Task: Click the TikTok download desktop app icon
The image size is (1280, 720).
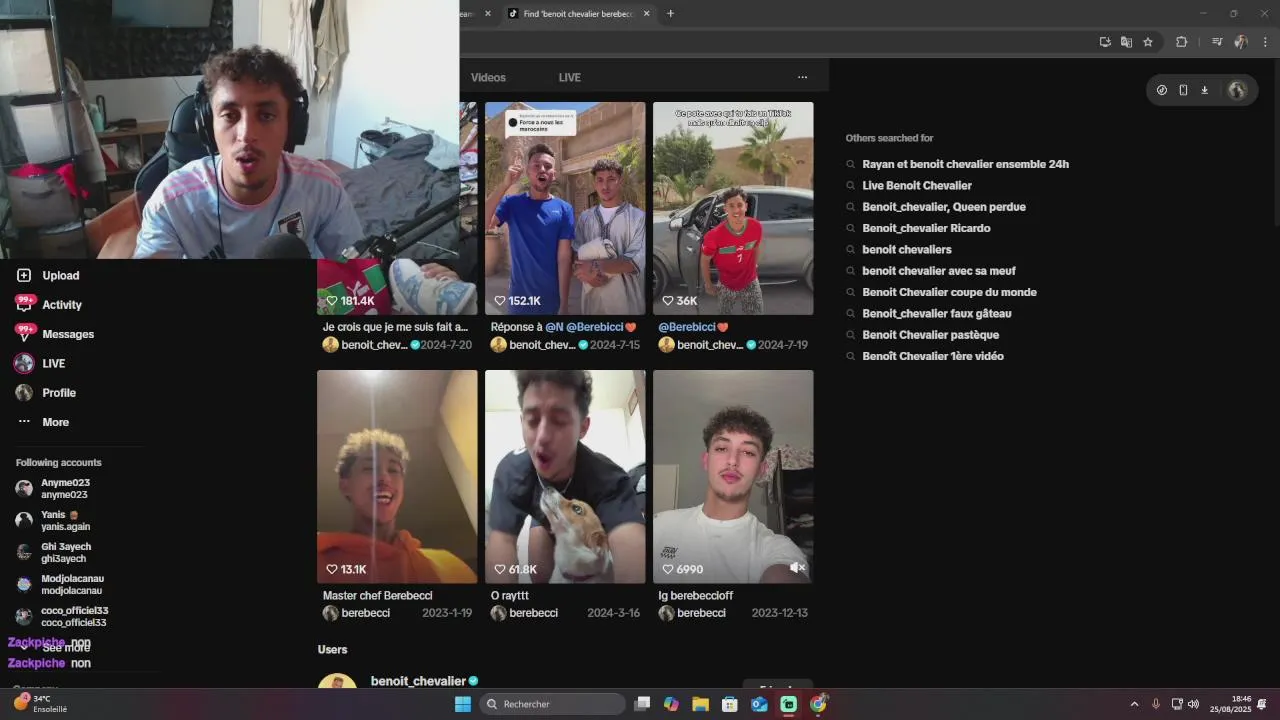Action: (1204, 90)
